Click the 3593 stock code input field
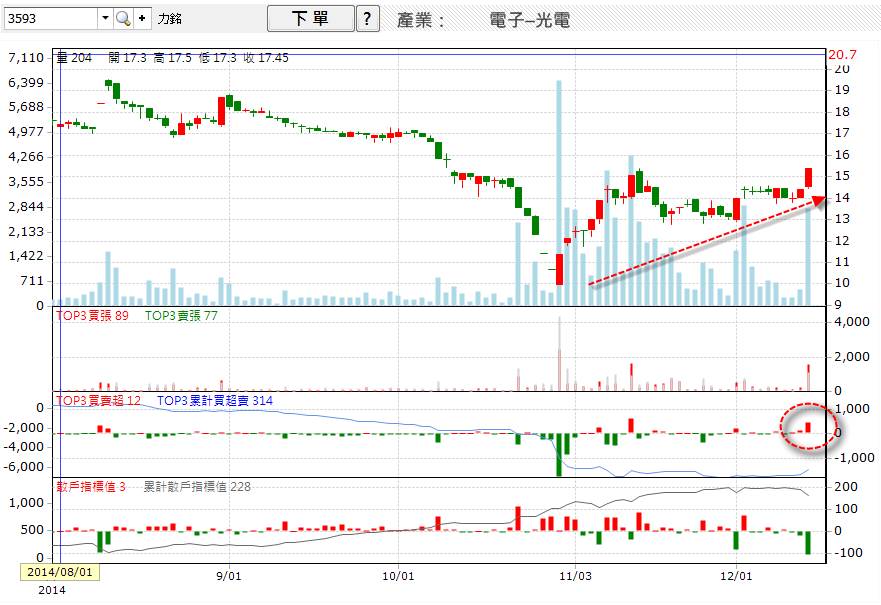The height and width of the screenshot is (605, 881). [50, 18]
